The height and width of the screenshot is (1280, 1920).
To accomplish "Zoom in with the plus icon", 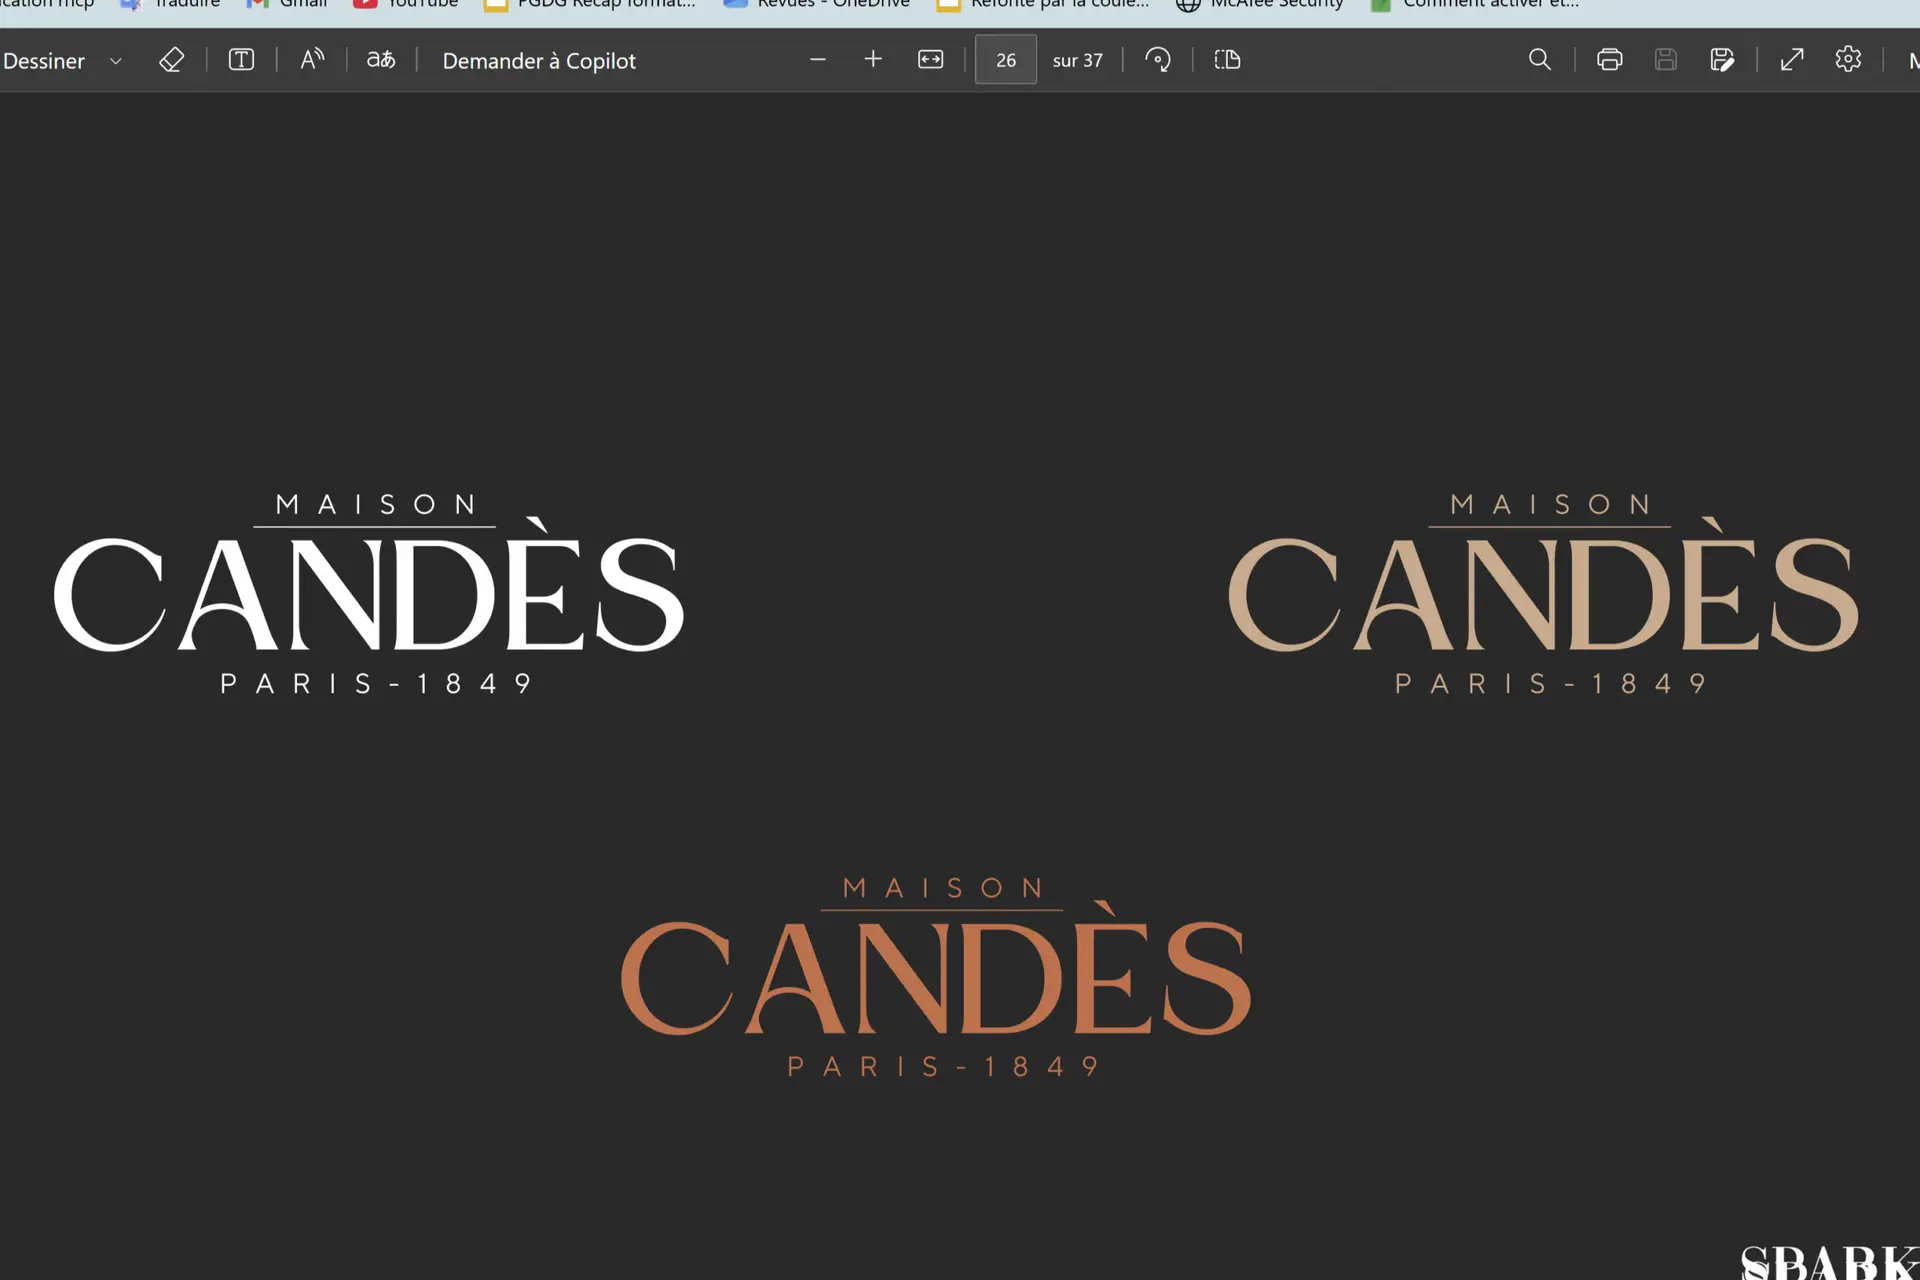I will (x=873, y=60).
